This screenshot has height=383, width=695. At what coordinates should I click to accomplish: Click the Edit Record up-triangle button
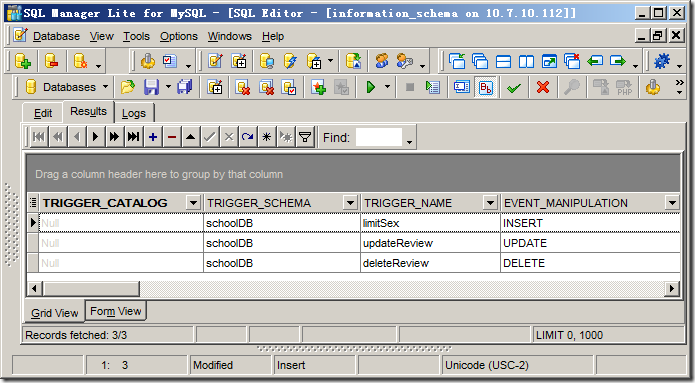(x=191, y=137)
